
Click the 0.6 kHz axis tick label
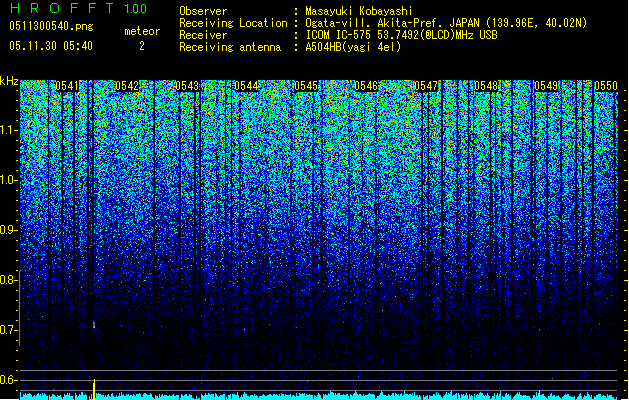point(9,380)
